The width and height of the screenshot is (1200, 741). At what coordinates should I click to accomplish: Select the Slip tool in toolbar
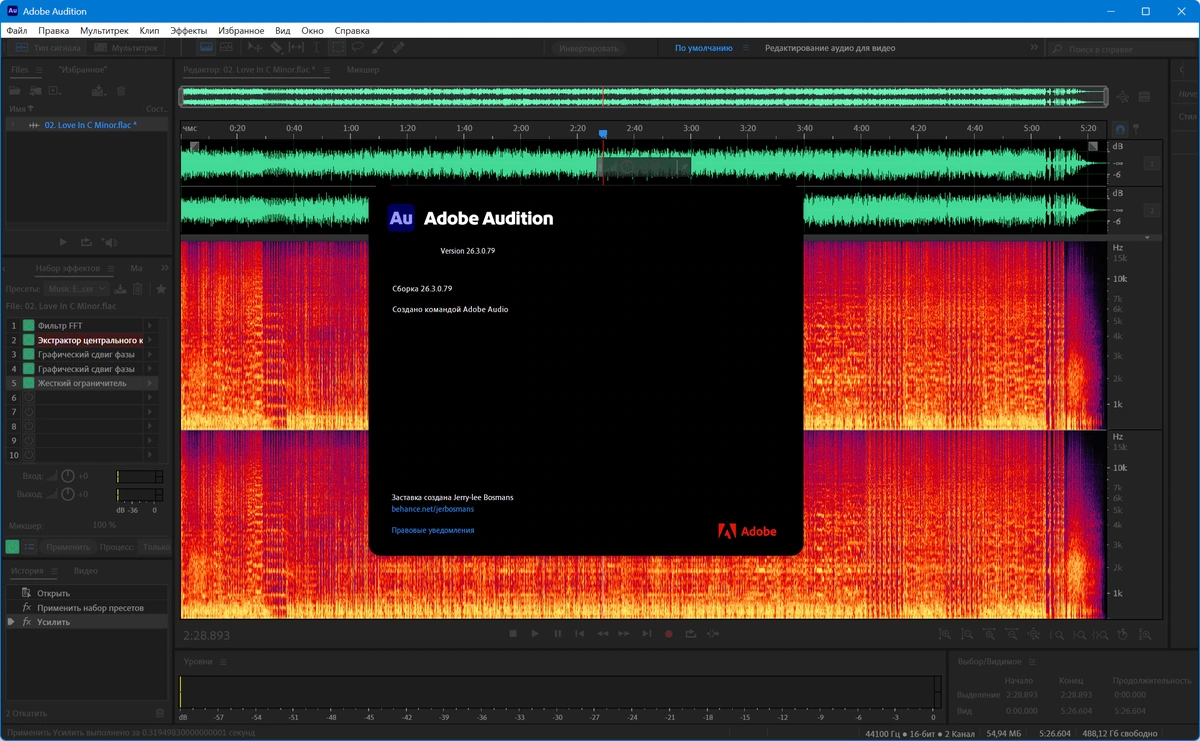[x=296, y=47]
